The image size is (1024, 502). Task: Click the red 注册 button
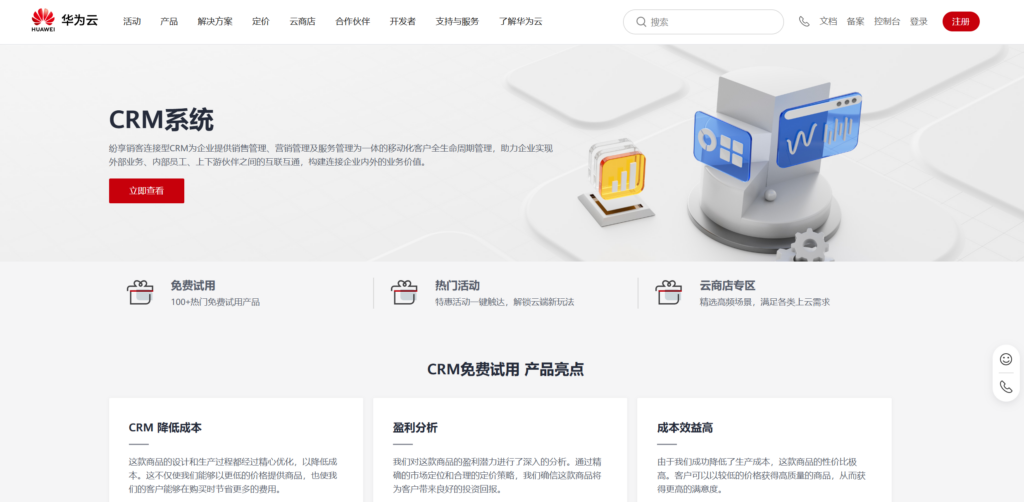click(961, 22)
